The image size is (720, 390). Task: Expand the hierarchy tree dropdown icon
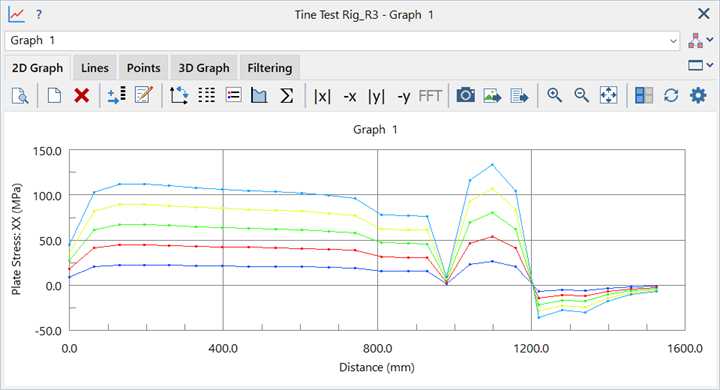tap(700, 40)
